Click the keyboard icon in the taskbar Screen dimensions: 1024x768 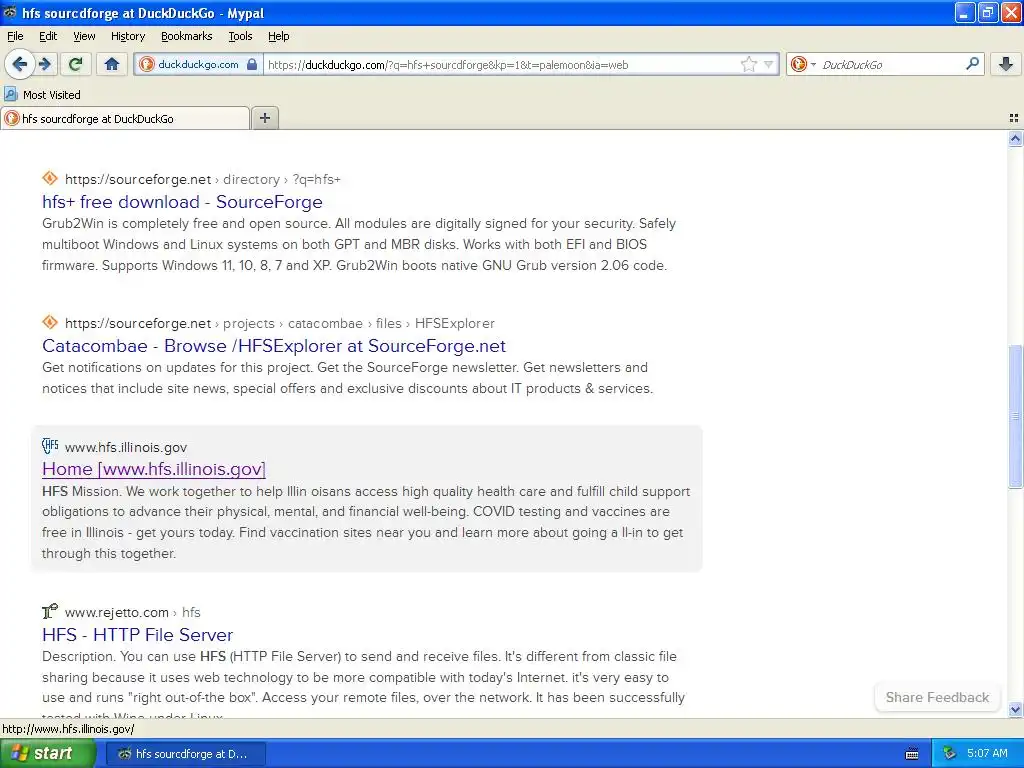(x=912, y=754)
